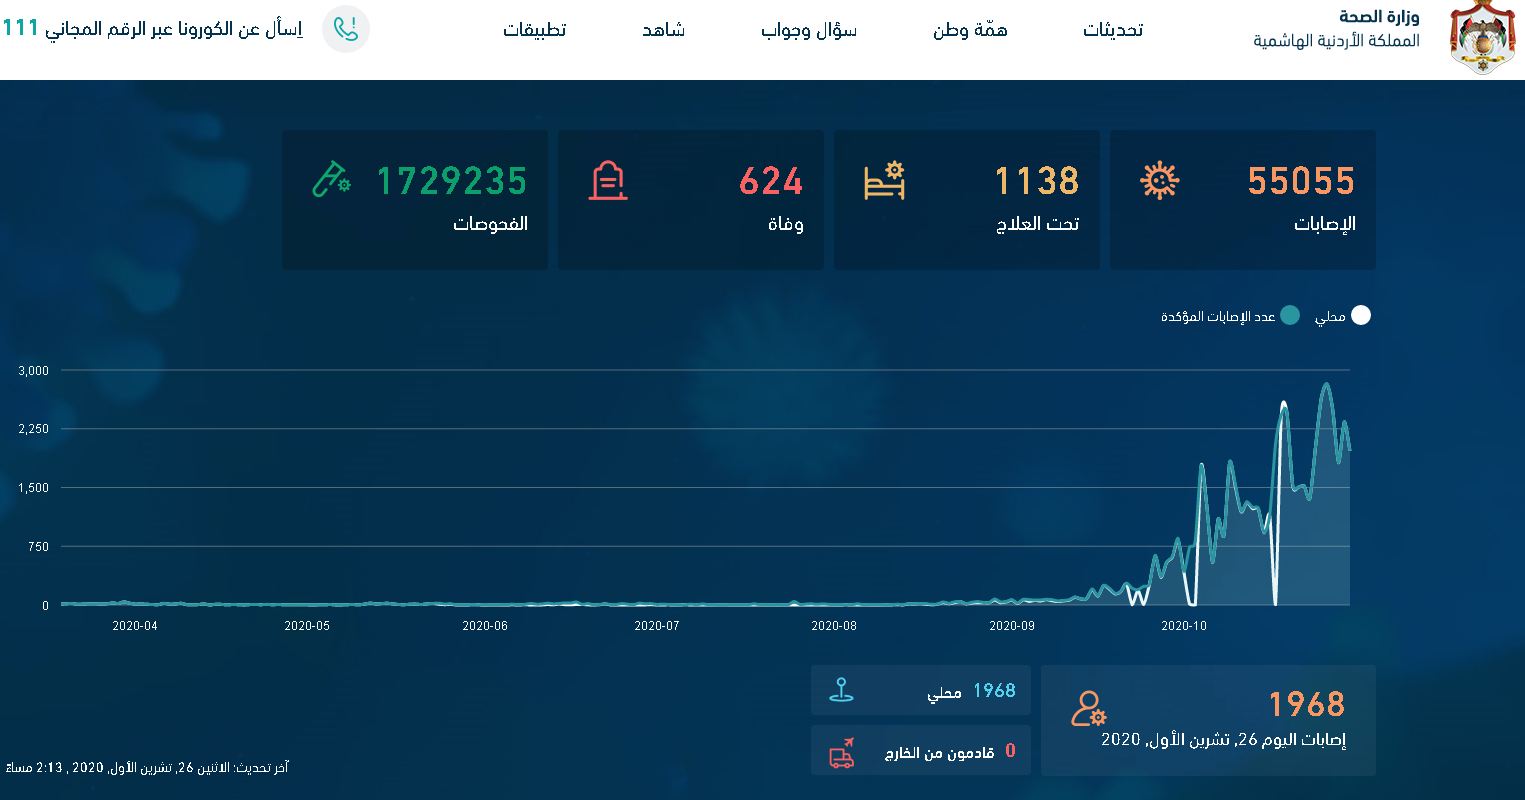Open the شاهد navigation link
This screenshot has width=1525, height=800.
tap(663, 30)
